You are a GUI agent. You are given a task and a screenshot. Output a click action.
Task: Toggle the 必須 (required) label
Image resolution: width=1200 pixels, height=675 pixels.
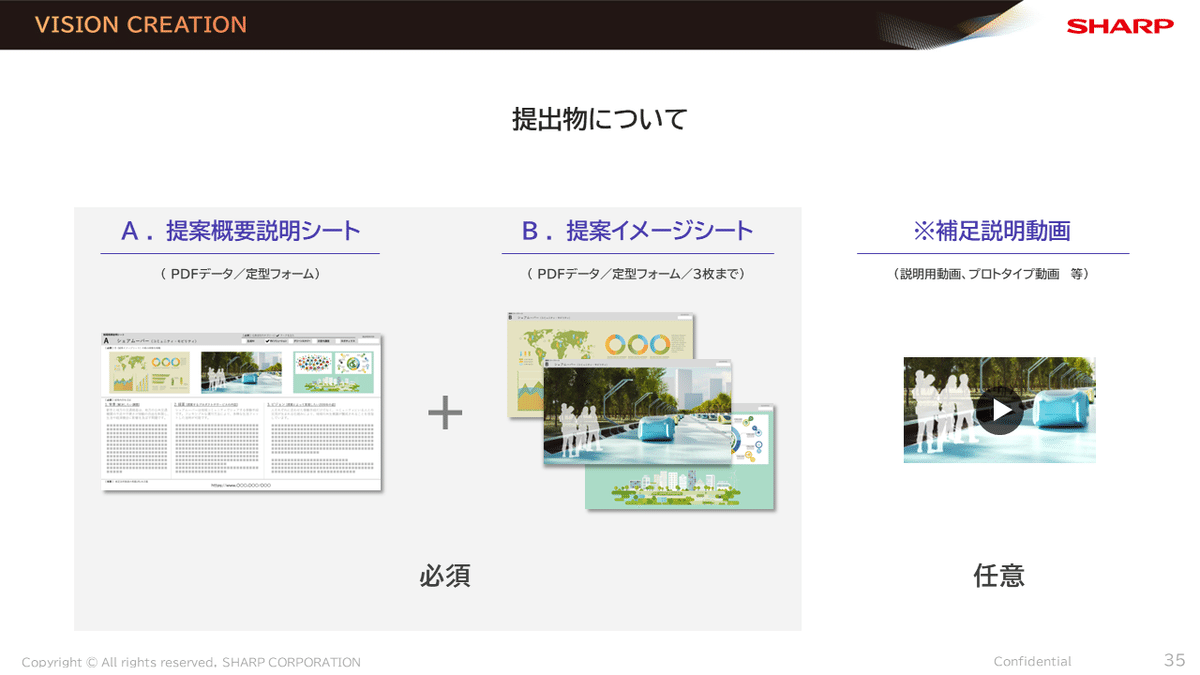coord(446,577)
